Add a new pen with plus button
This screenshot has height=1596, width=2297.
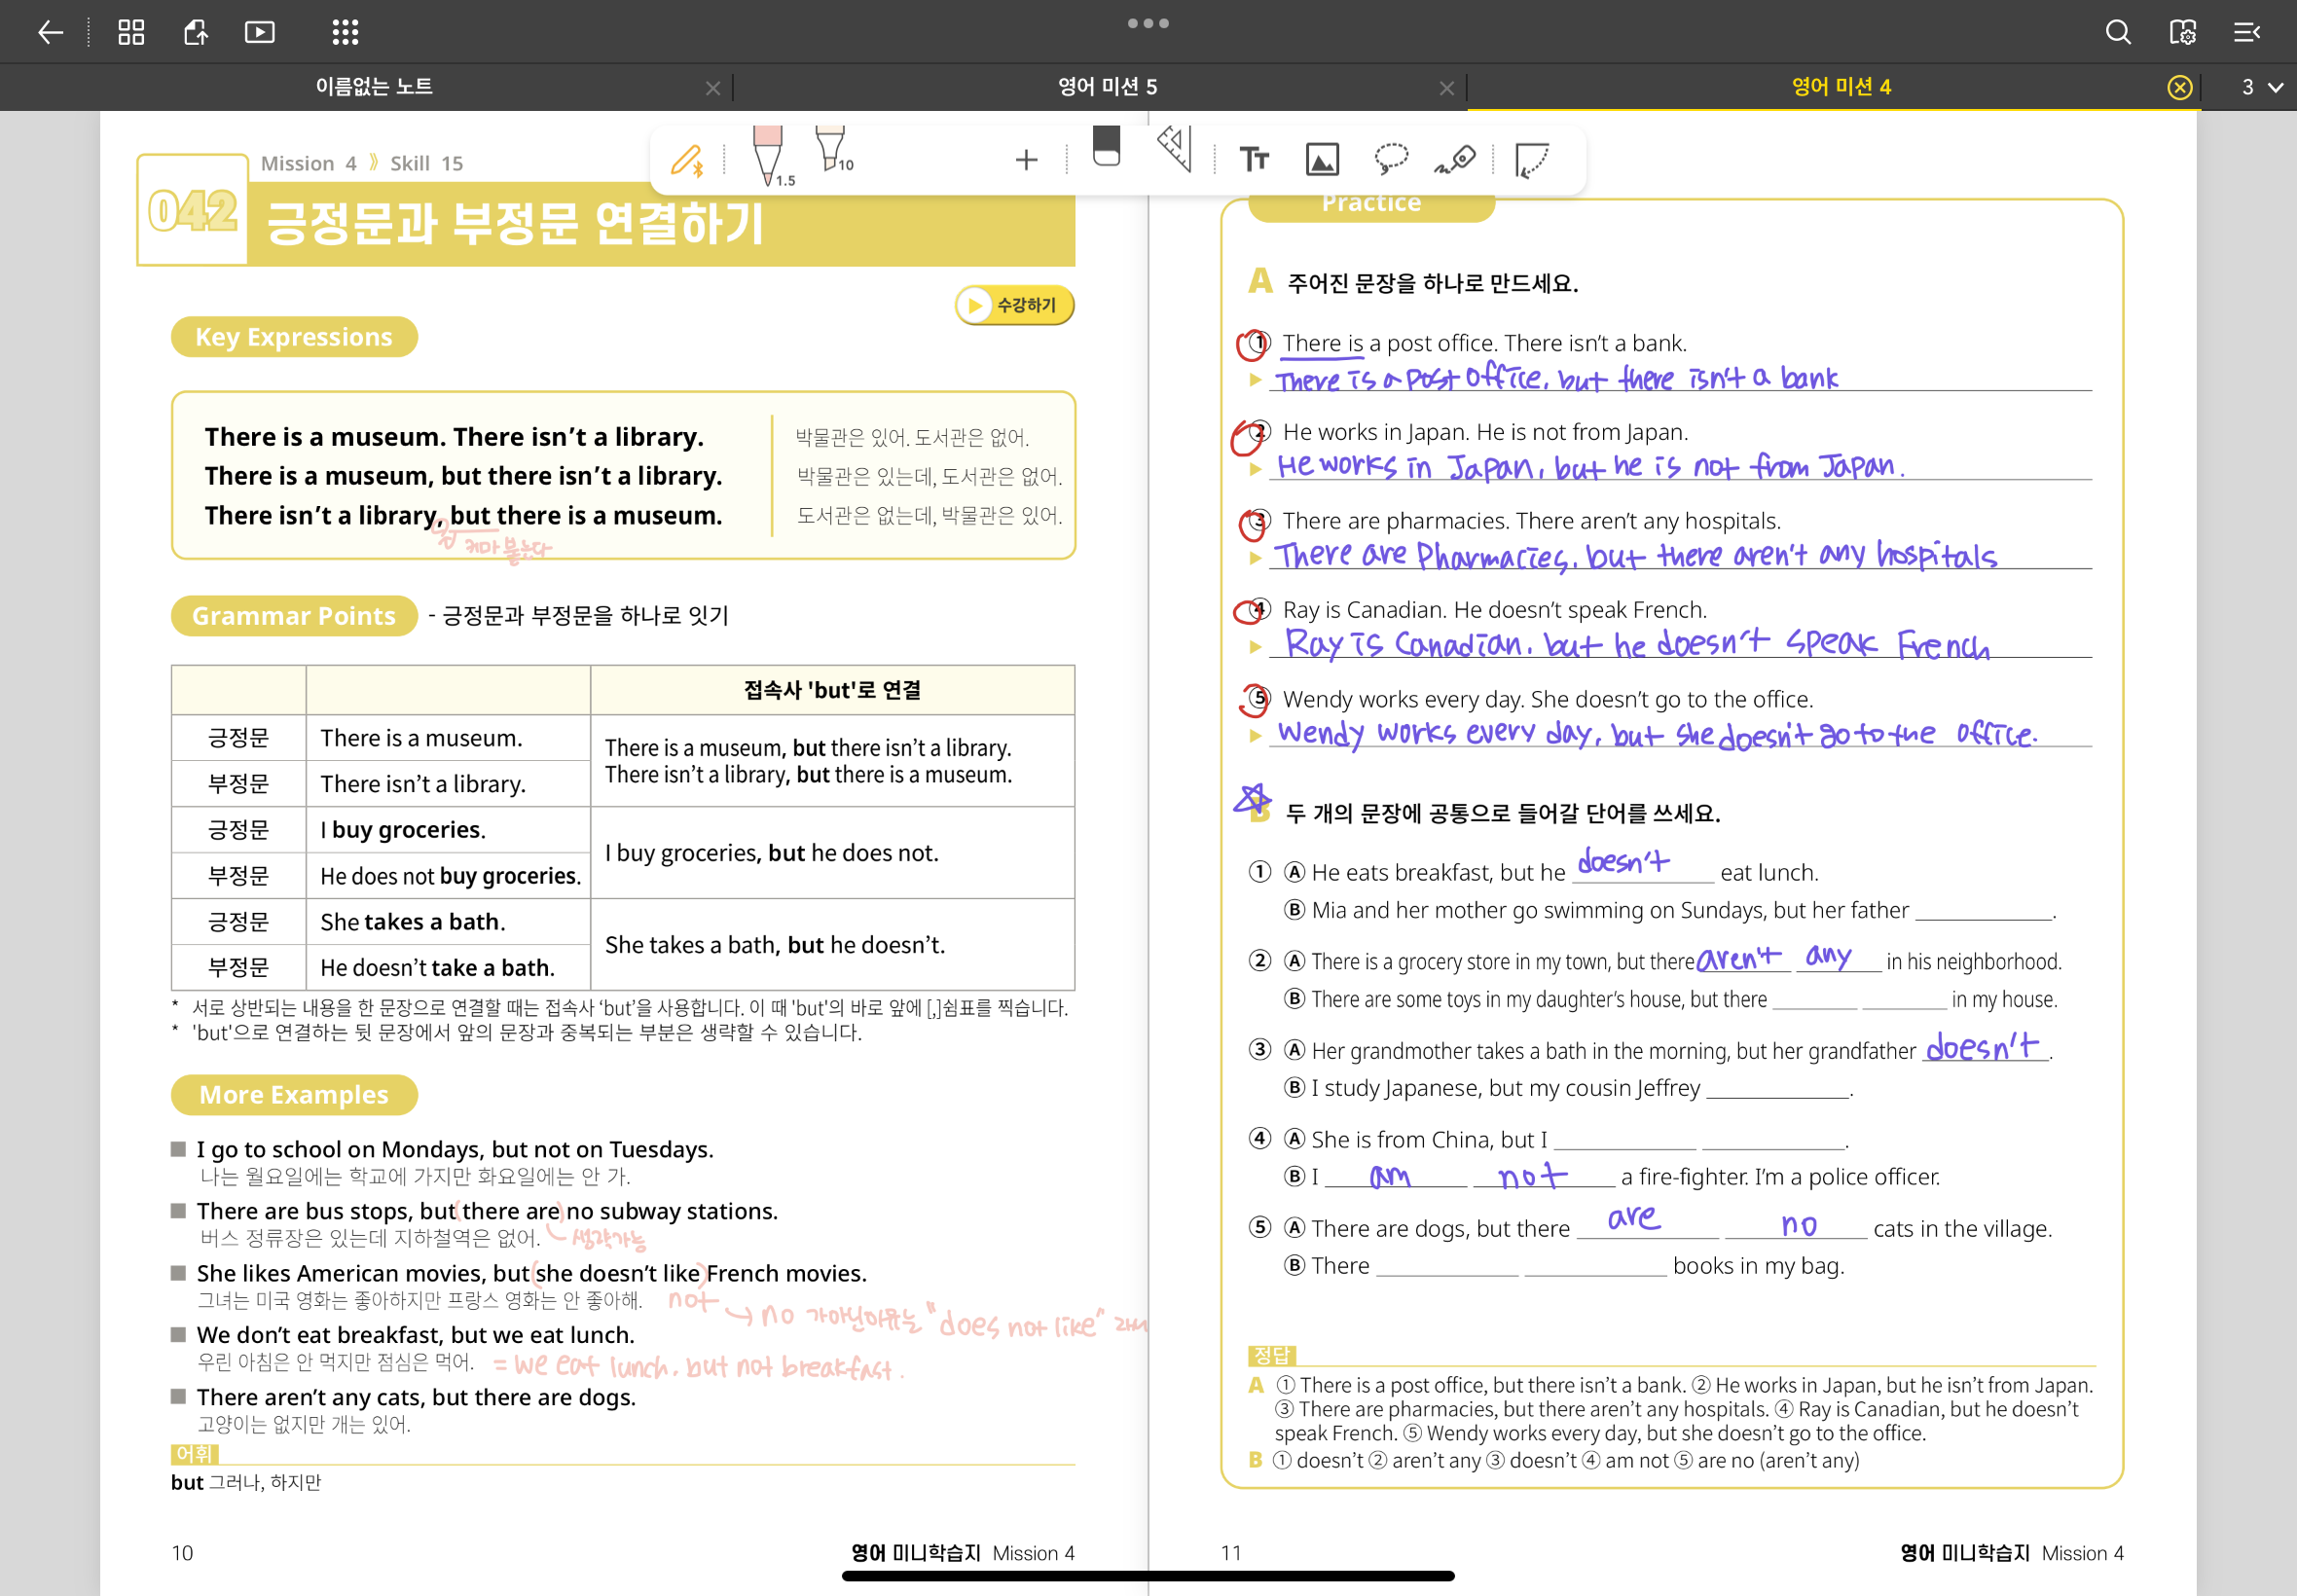(x=1026, y=160)
